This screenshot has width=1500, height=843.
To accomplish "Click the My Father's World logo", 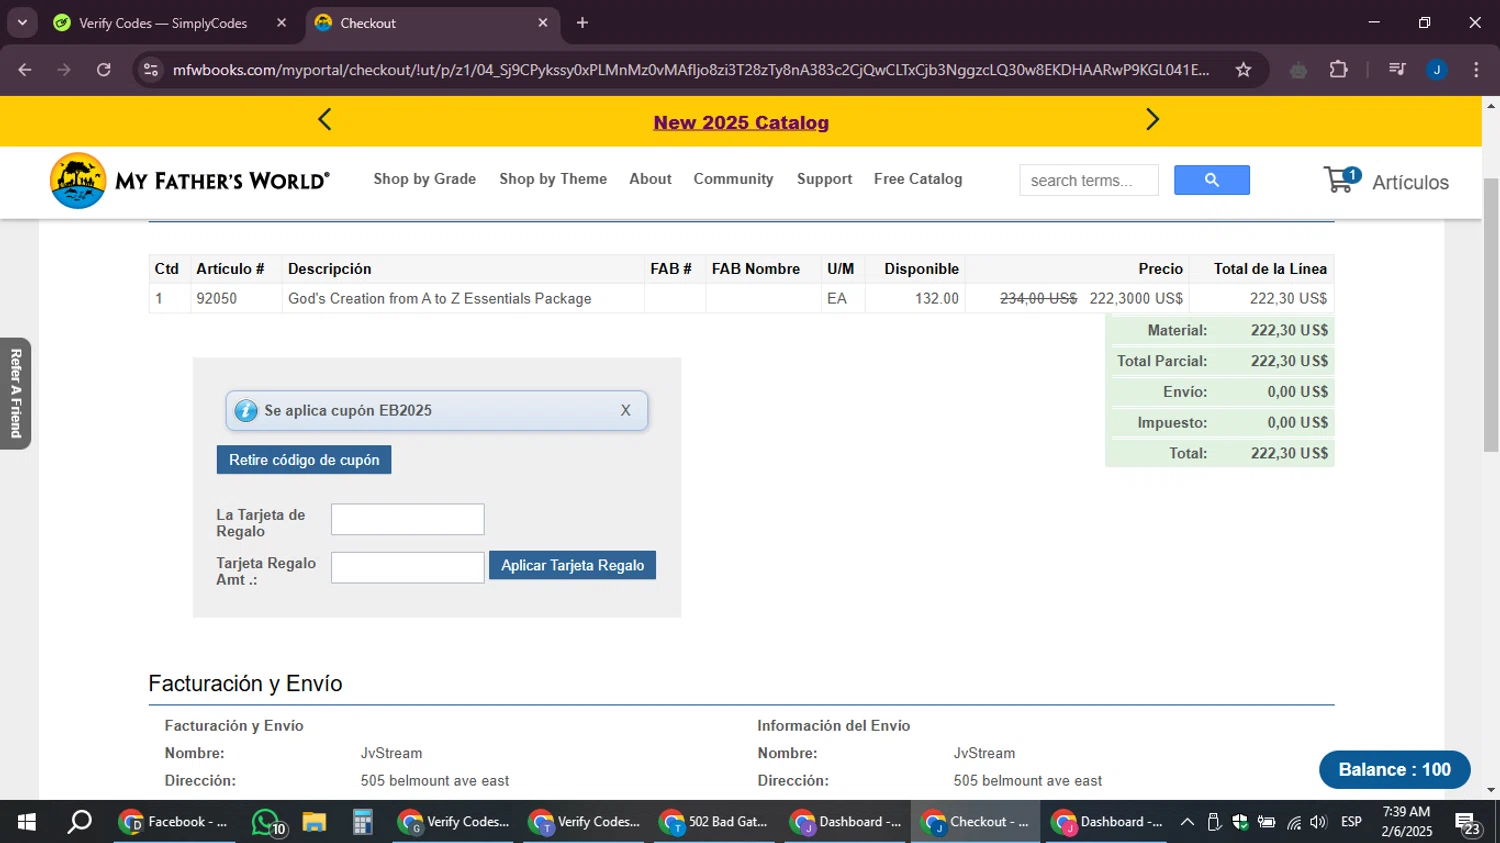I will tap(189, 181).
